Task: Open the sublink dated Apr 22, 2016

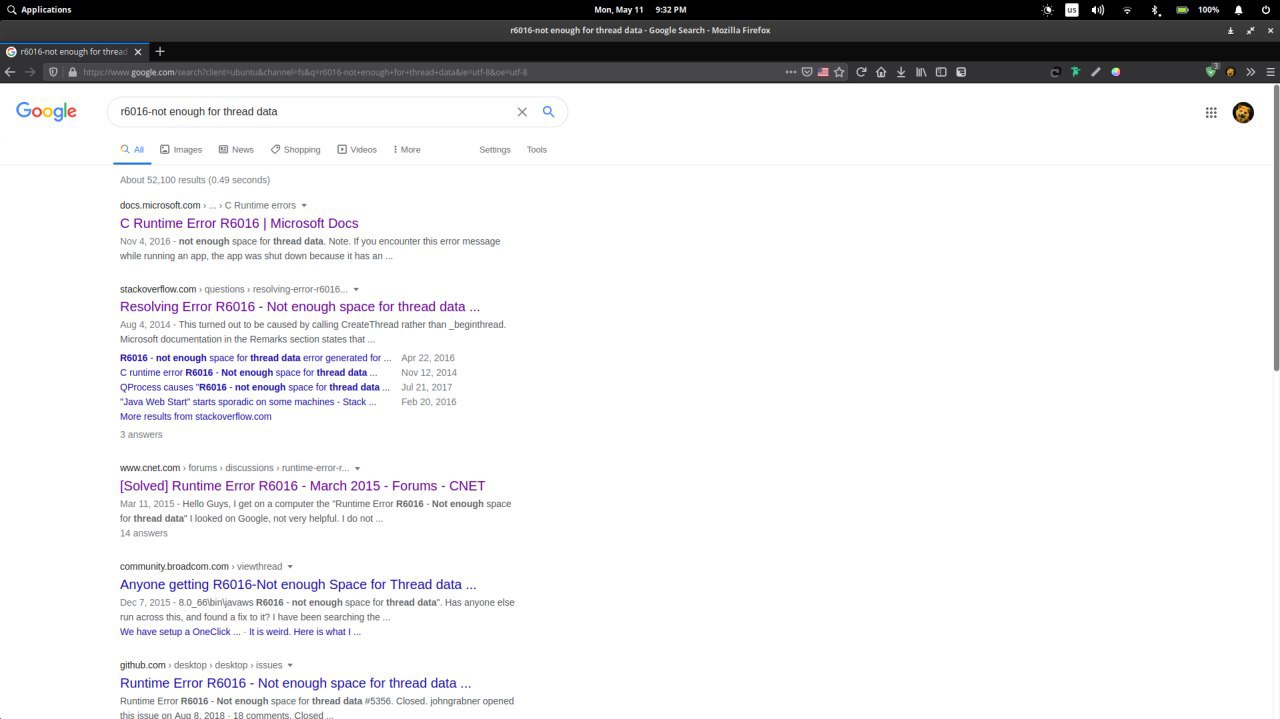Action: (x=256, y=358)
